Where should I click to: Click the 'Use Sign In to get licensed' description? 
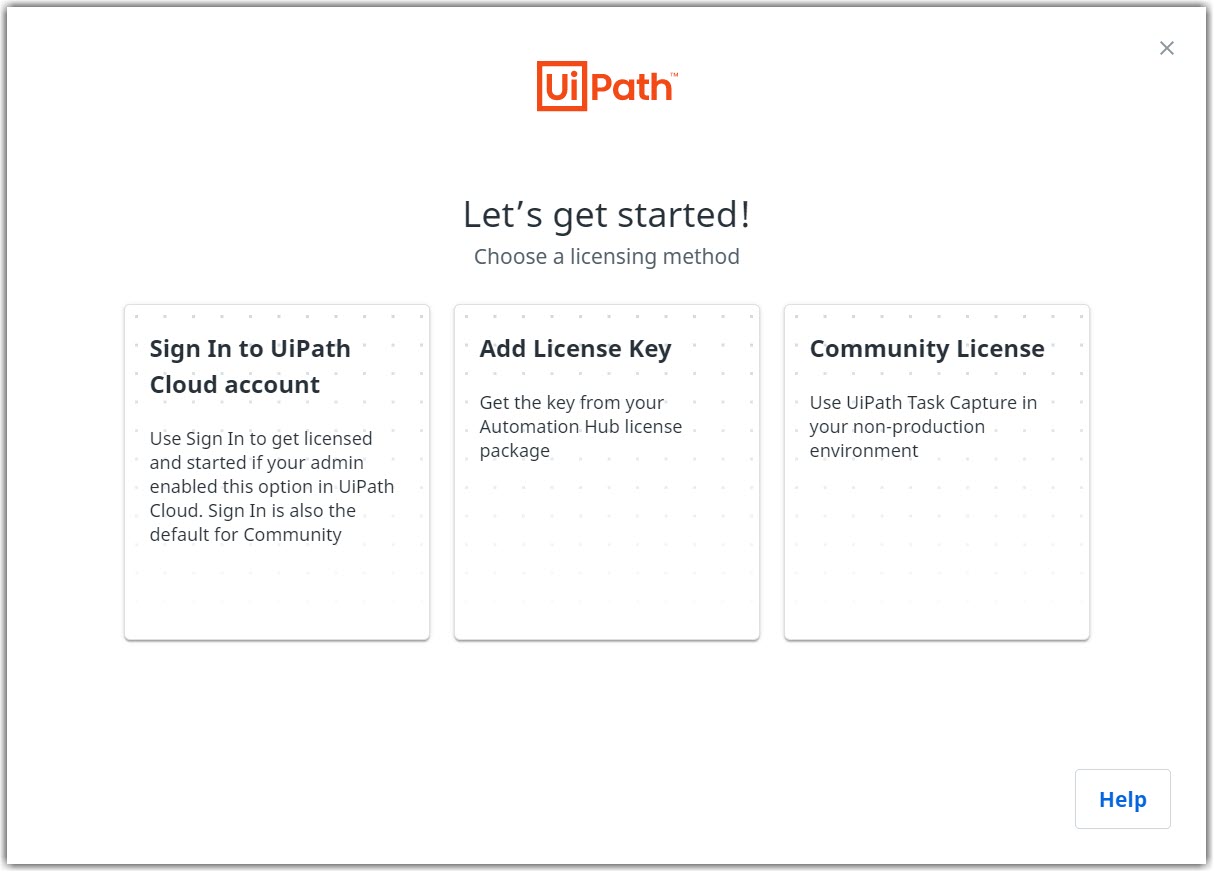272,486
